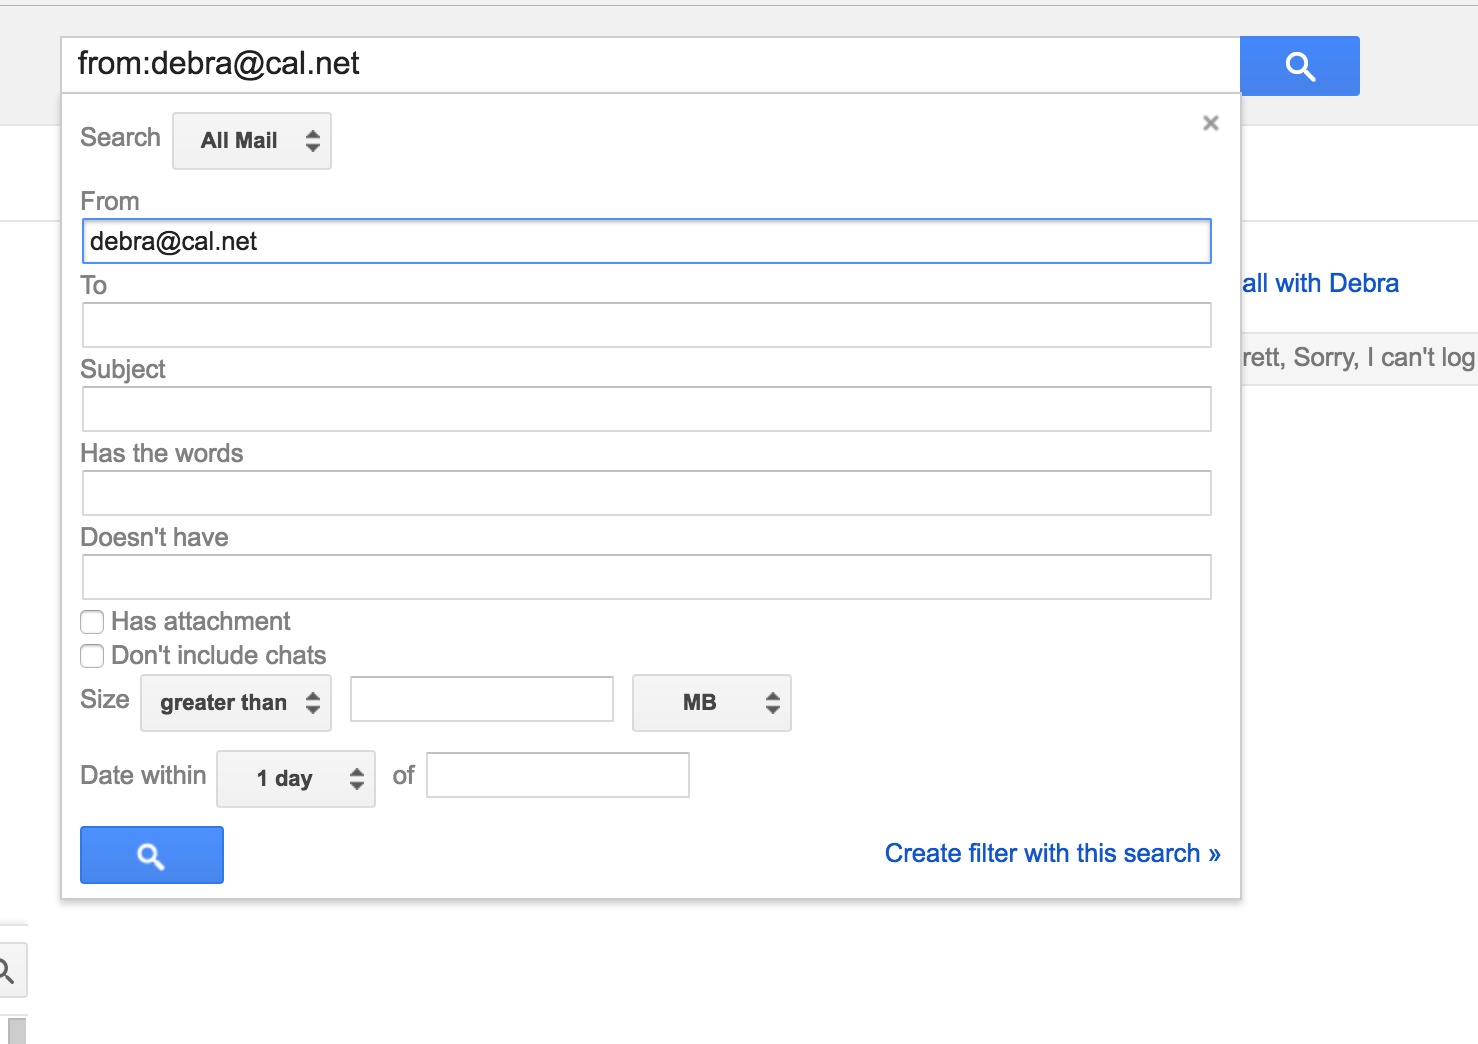
Task: Click Create filter with this search link
Action: coord(1052,853)
